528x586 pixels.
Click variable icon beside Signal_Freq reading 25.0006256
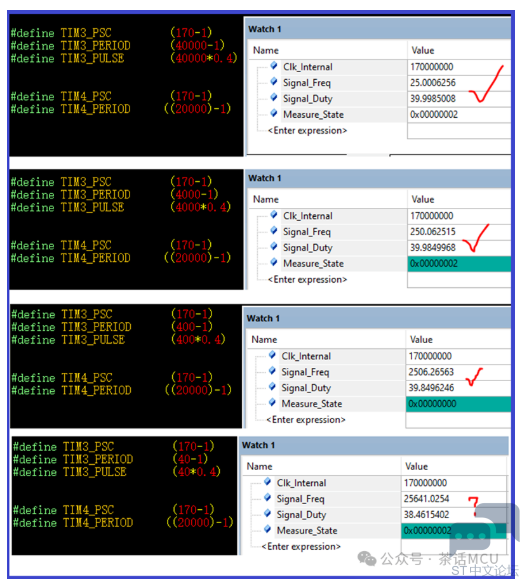pyautogui.click(x=274, y=81)
